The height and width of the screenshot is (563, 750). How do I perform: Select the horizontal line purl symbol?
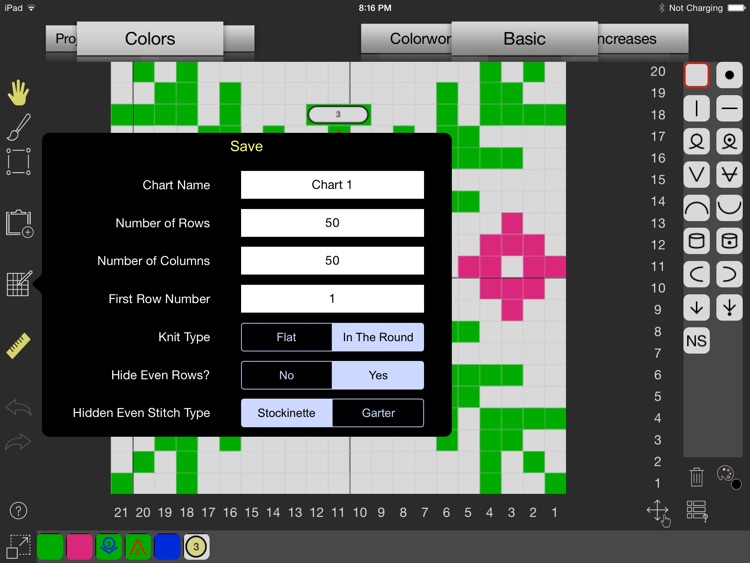coord(729,108)
